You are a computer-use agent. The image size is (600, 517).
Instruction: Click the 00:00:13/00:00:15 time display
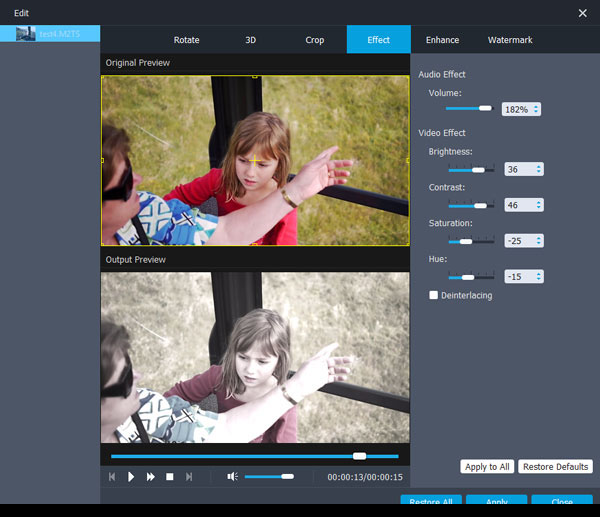coord(365,477)
